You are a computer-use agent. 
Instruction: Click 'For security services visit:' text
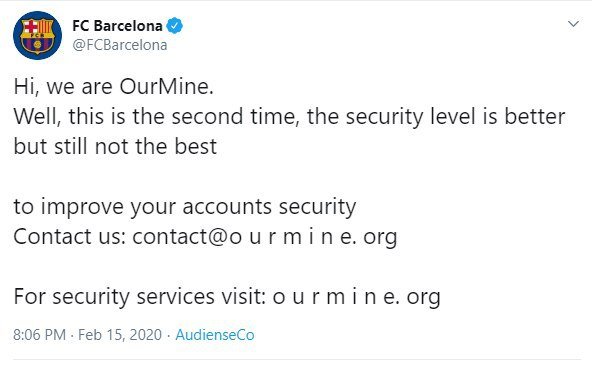coord(140,297)
